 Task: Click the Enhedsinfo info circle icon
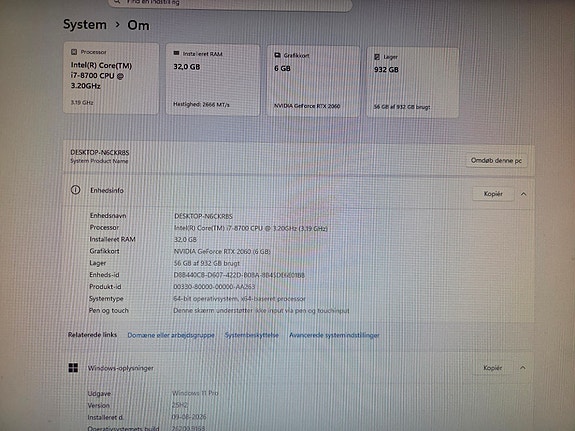[76, 190]
